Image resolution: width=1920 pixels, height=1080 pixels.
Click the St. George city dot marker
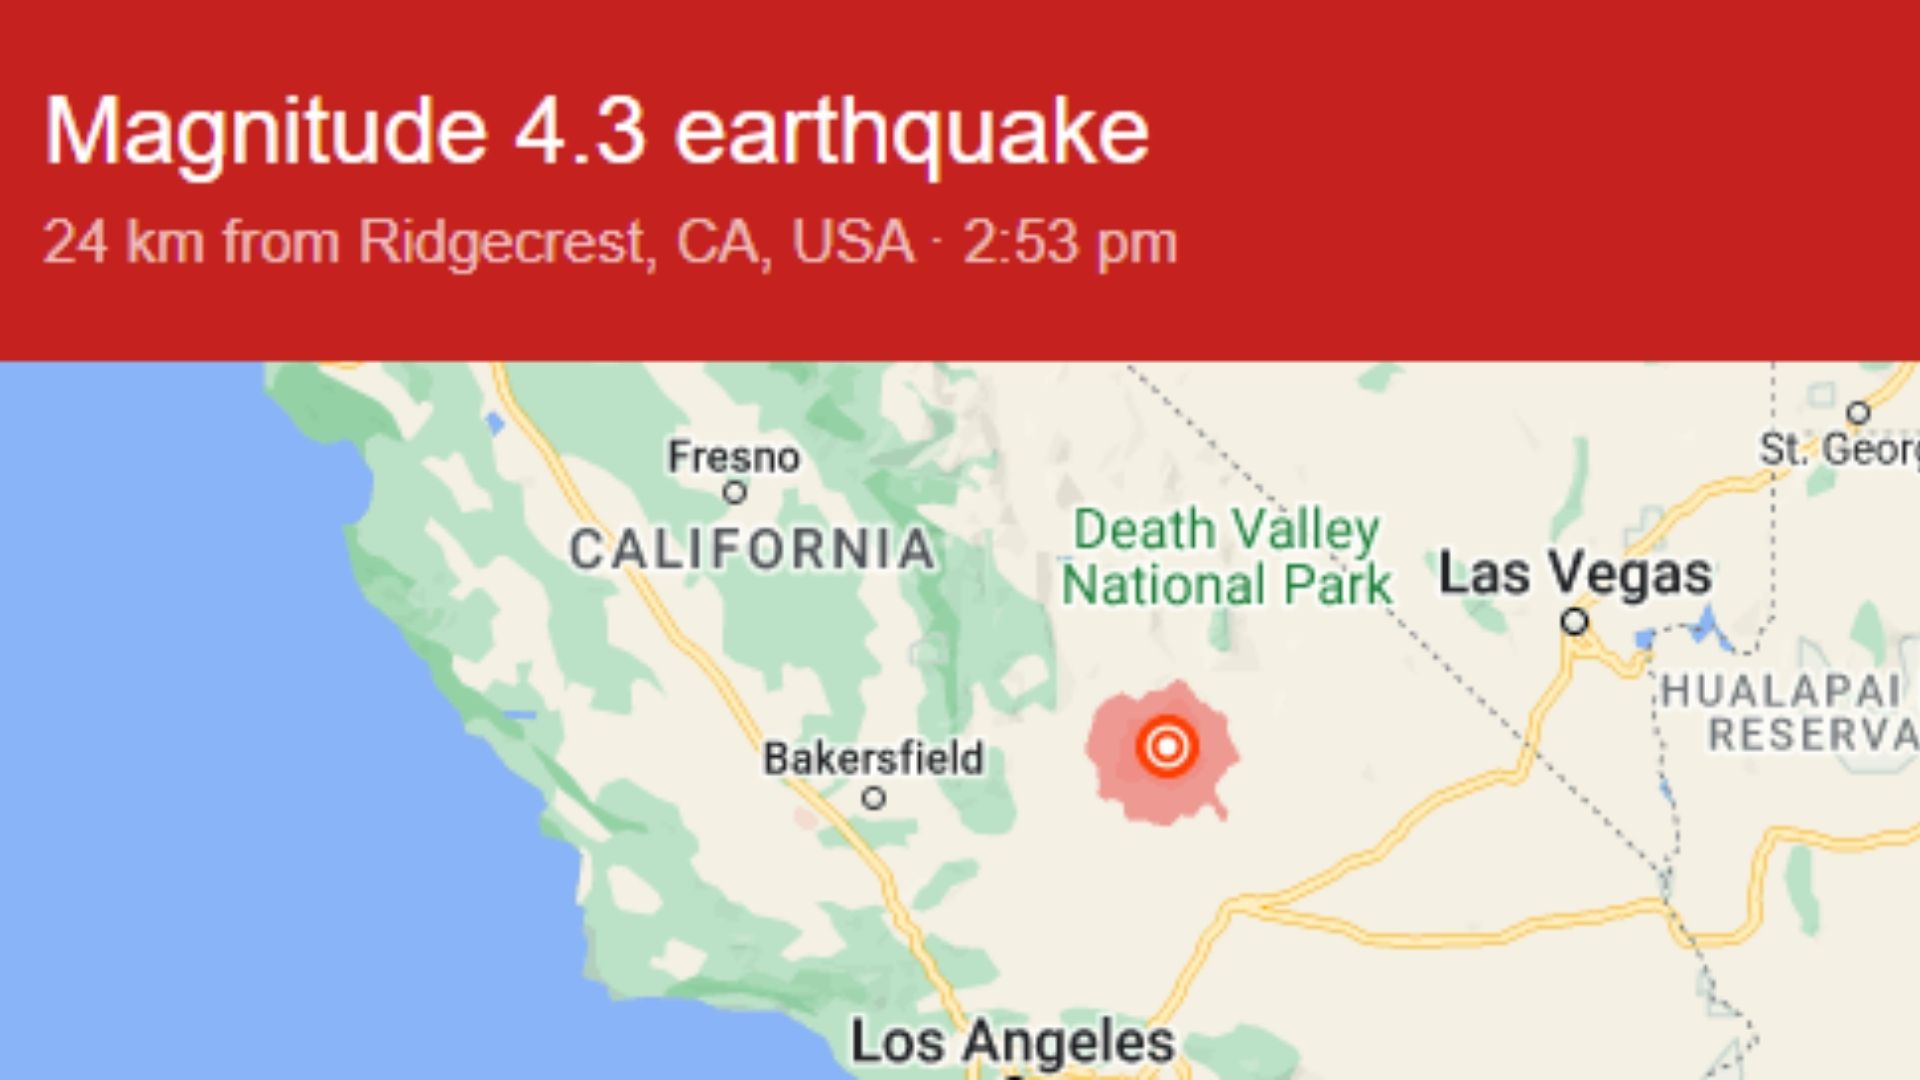pyautogui.click(x=1858, y=412)
